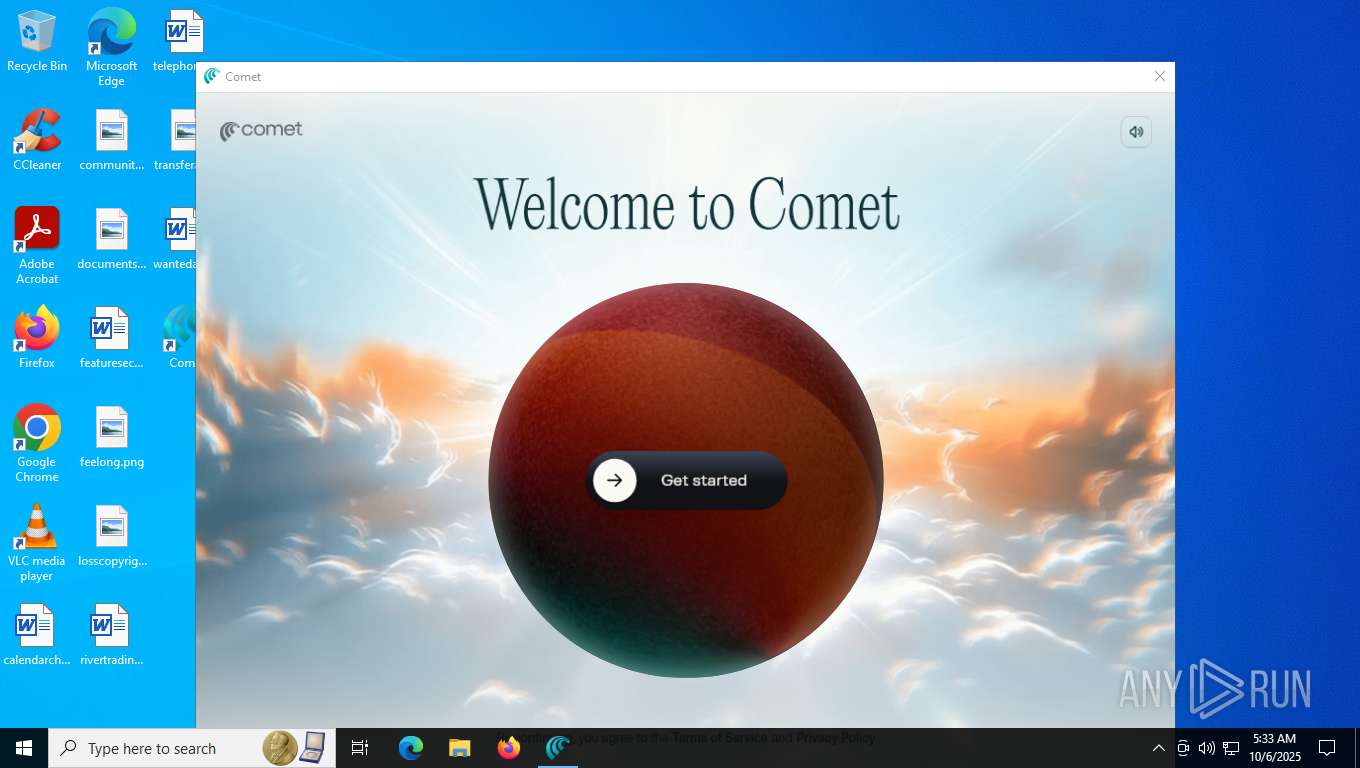1360x768 pixels.
Task: Open Microsoft Edge from the taskbar
Action: tap(411, 748)
